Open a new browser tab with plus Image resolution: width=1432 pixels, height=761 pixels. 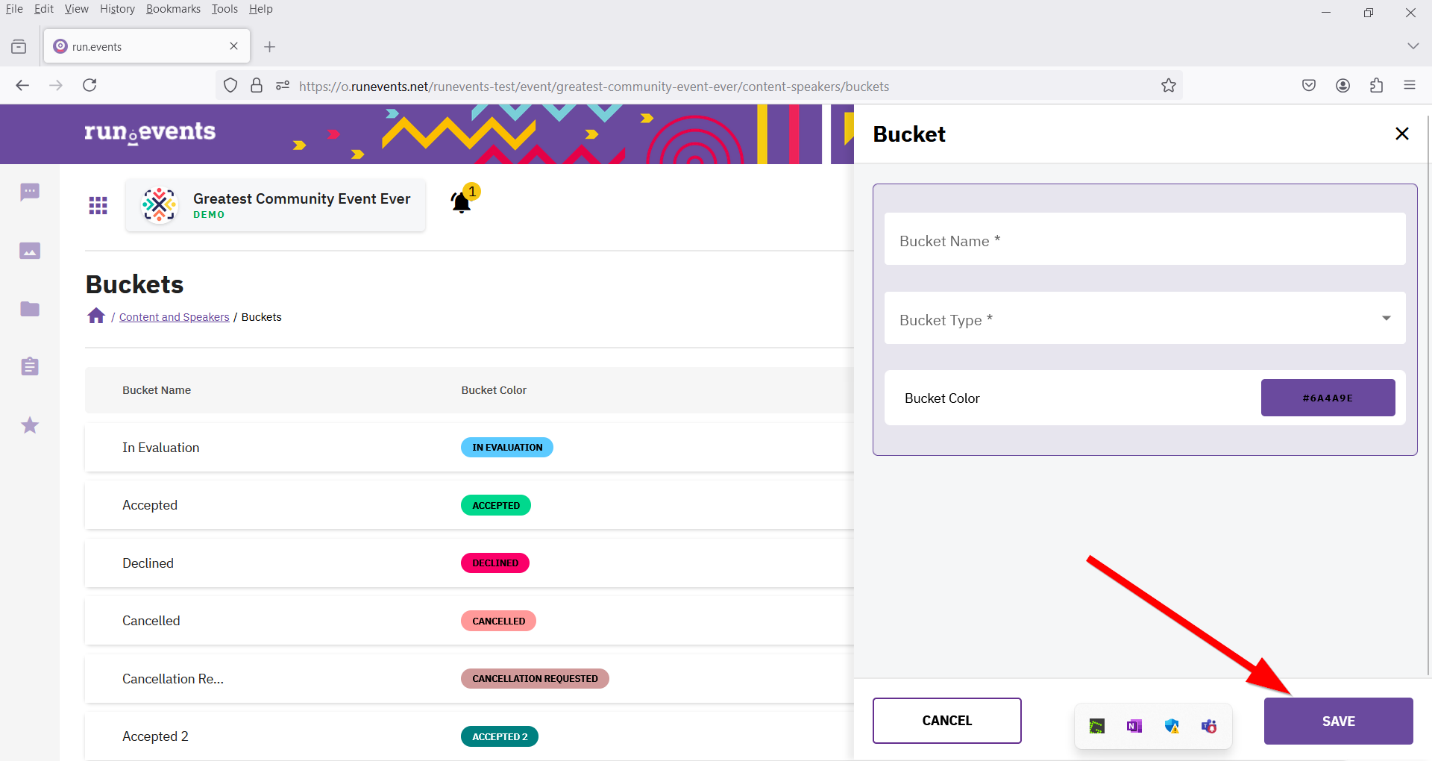(x=269, y=46)
